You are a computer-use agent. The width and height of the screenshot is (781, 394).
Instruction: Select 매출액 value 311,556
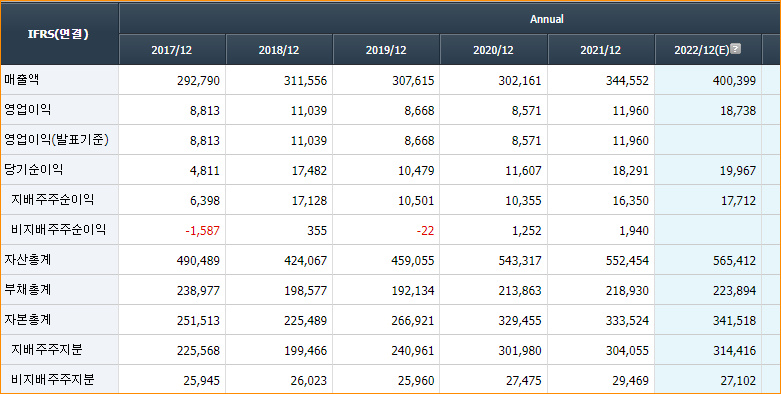[305, 81]
